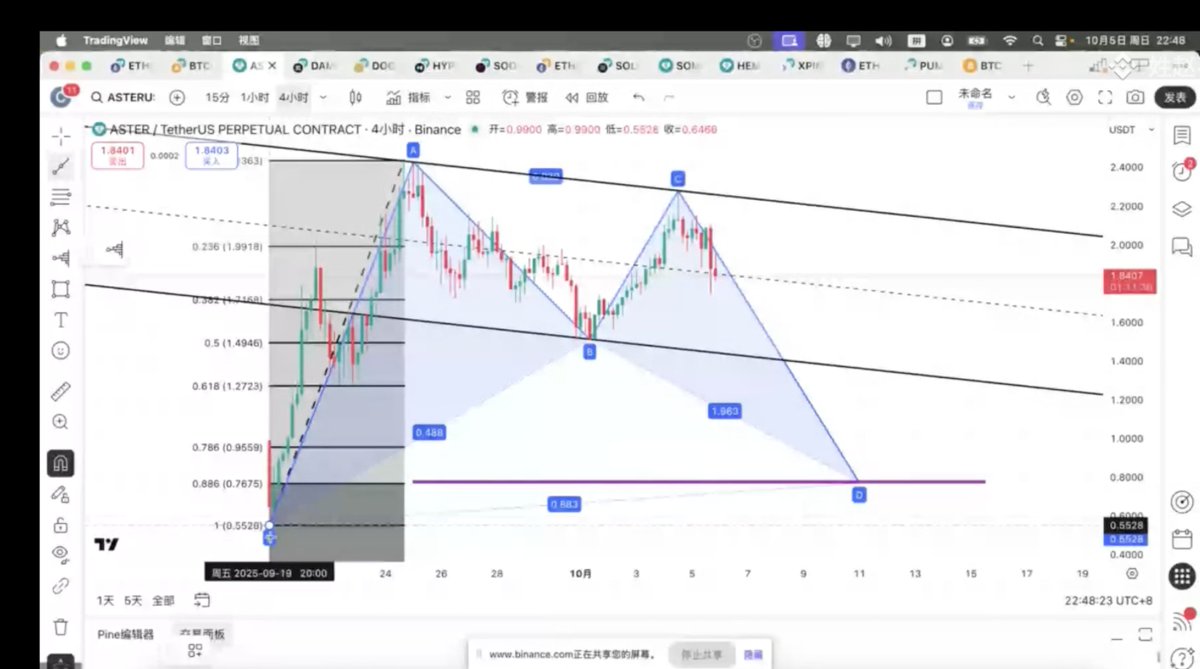Image resolution: width=1200 pixels, height=669 pixels.
Task: Open the Pine编辑器 tab
Action: [x=126, y=634]
